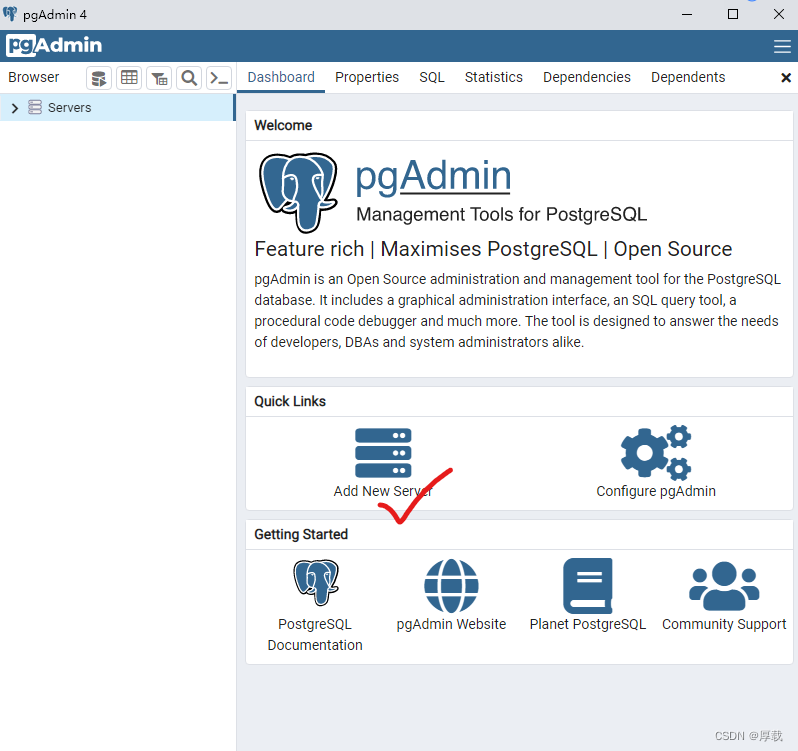Click the Welcome panel header
The height and width of the screenshot is (751, 798).
519,125
